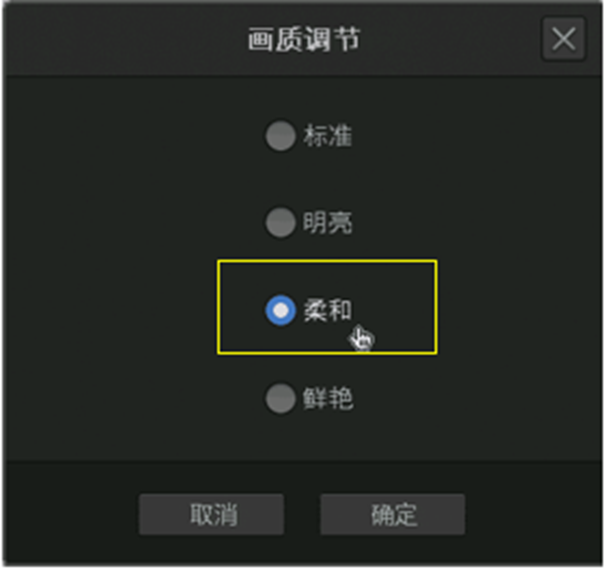The width and height of the screenshot is (605, 569).
Task: Click the 明亮 text label
Action: click(328, 222)
